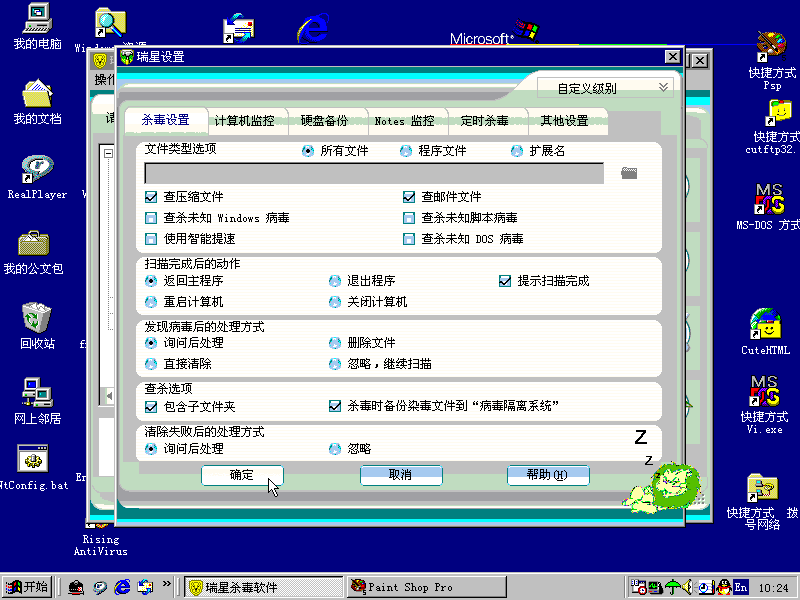Select the 程序文件 radio option
Viewport: 800px width, 600px height.
click(x=406, y=151)
